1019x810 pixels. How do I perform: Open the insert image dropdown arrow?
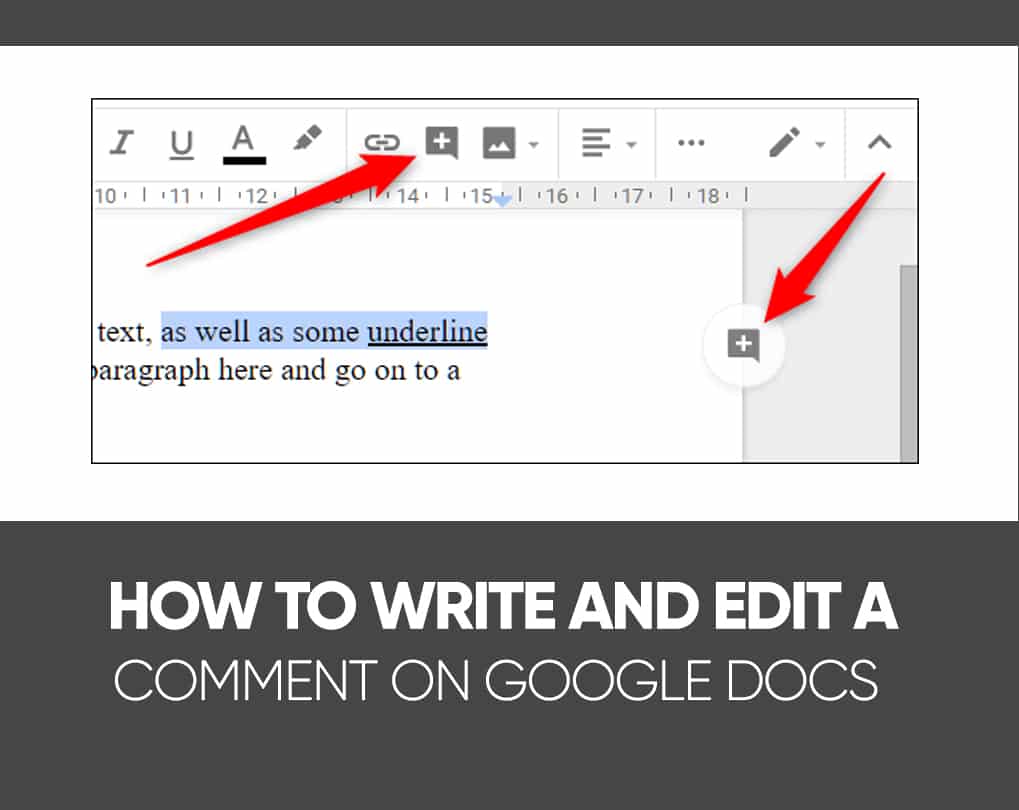534,144
